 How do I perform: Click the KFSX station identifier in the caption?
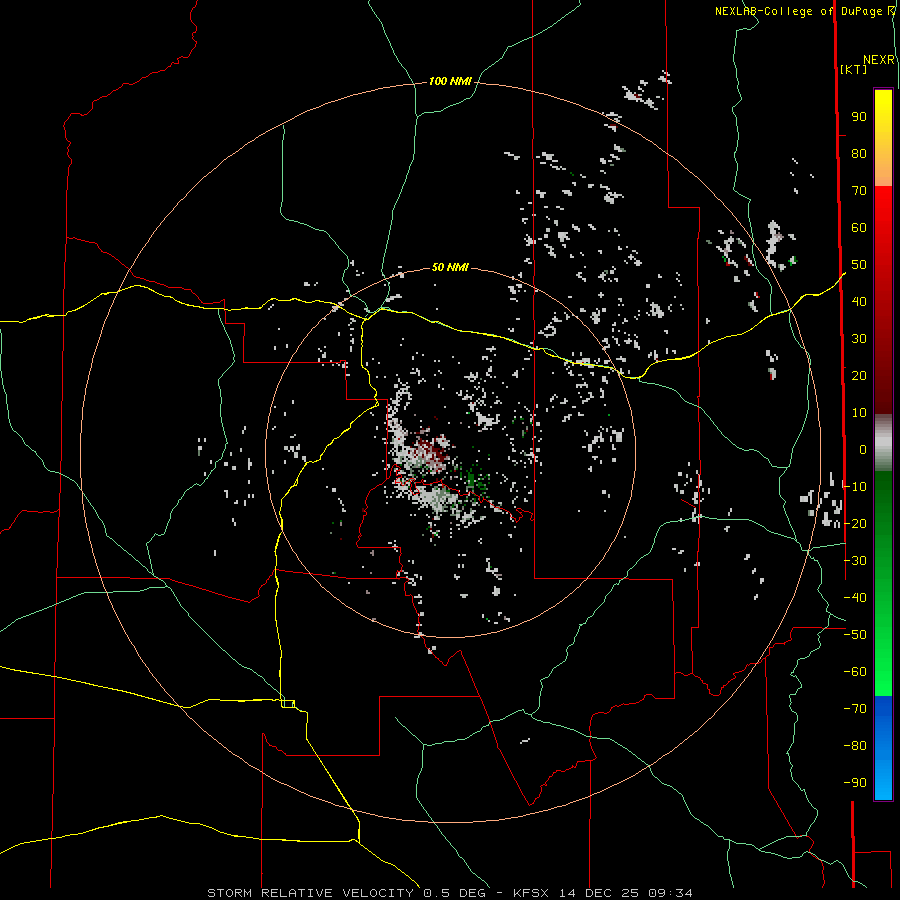pos(531,893)
